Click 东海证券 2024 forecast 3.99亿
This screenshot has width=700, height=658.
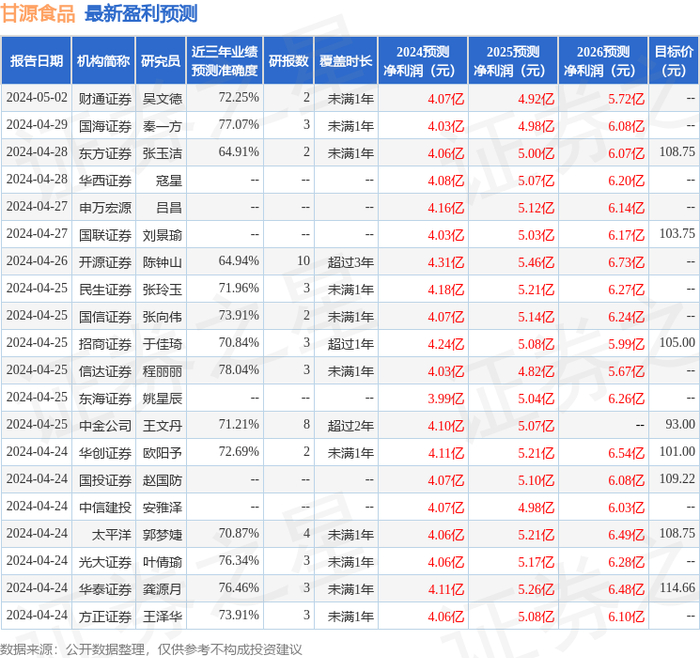coord(446,398)
